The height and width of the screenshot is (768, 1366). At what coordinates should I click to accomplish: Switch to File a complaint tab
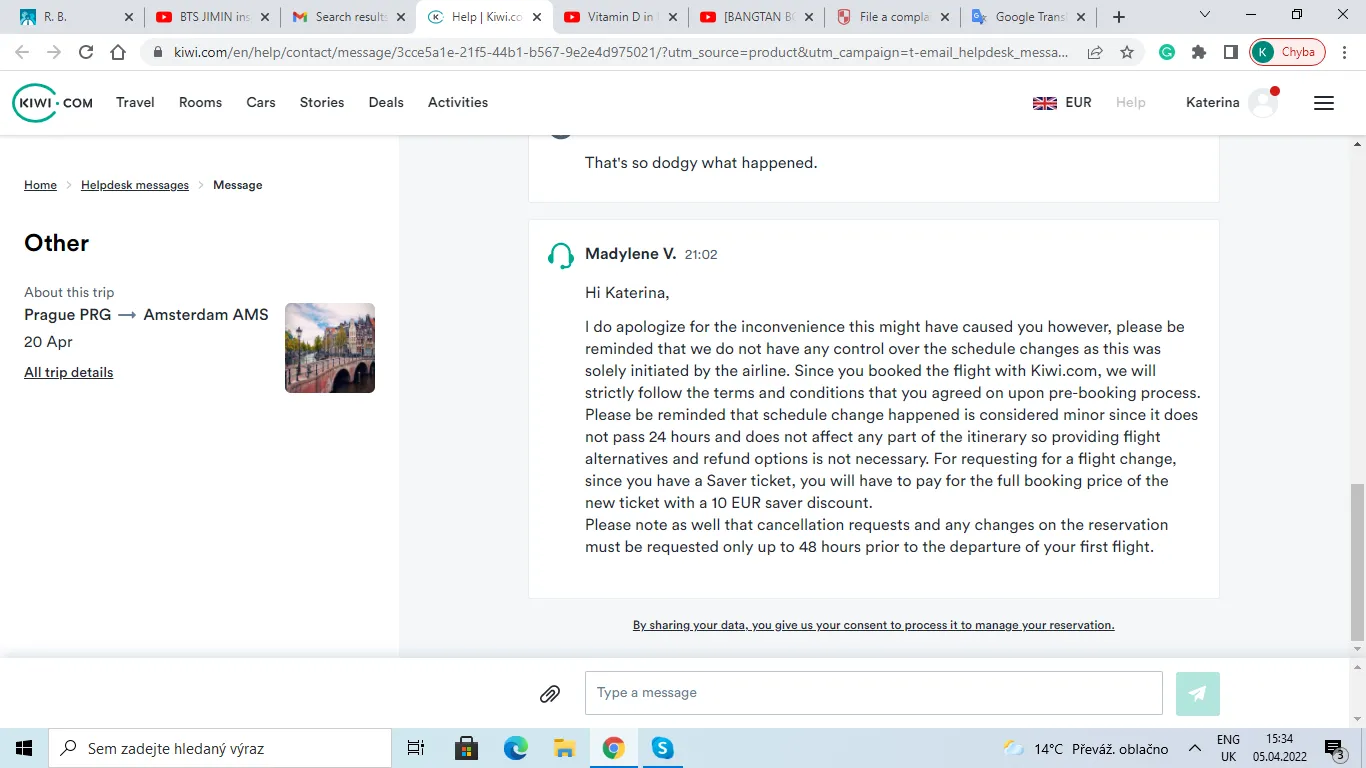892,17
